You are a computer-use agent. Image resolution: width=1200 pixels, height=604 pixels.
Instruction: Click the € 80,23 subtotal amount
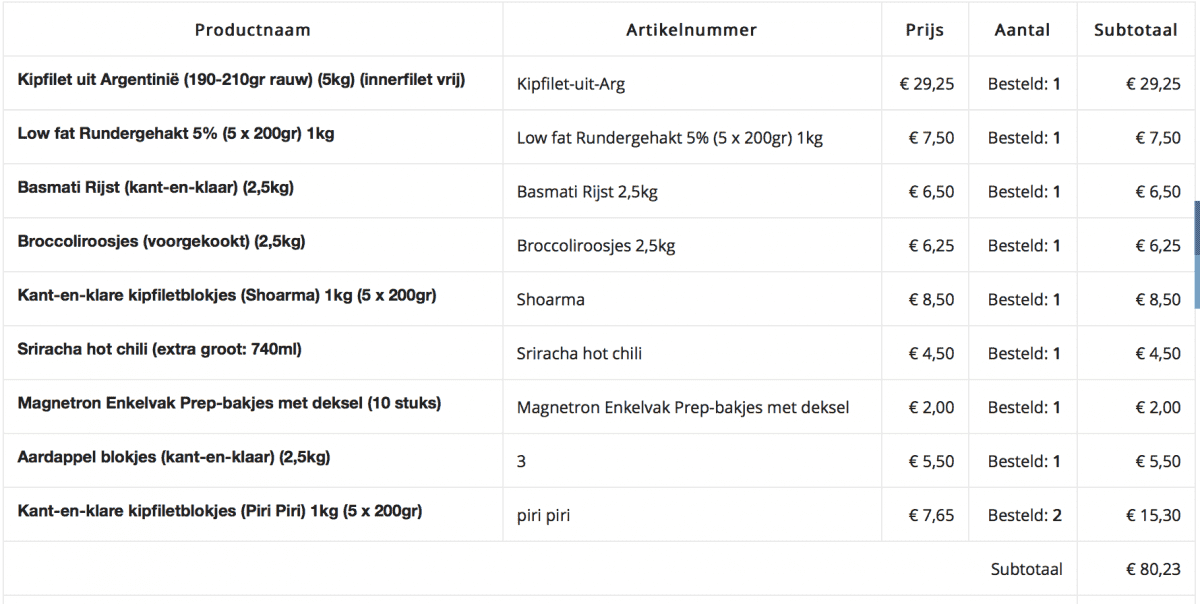point(1152,569)
